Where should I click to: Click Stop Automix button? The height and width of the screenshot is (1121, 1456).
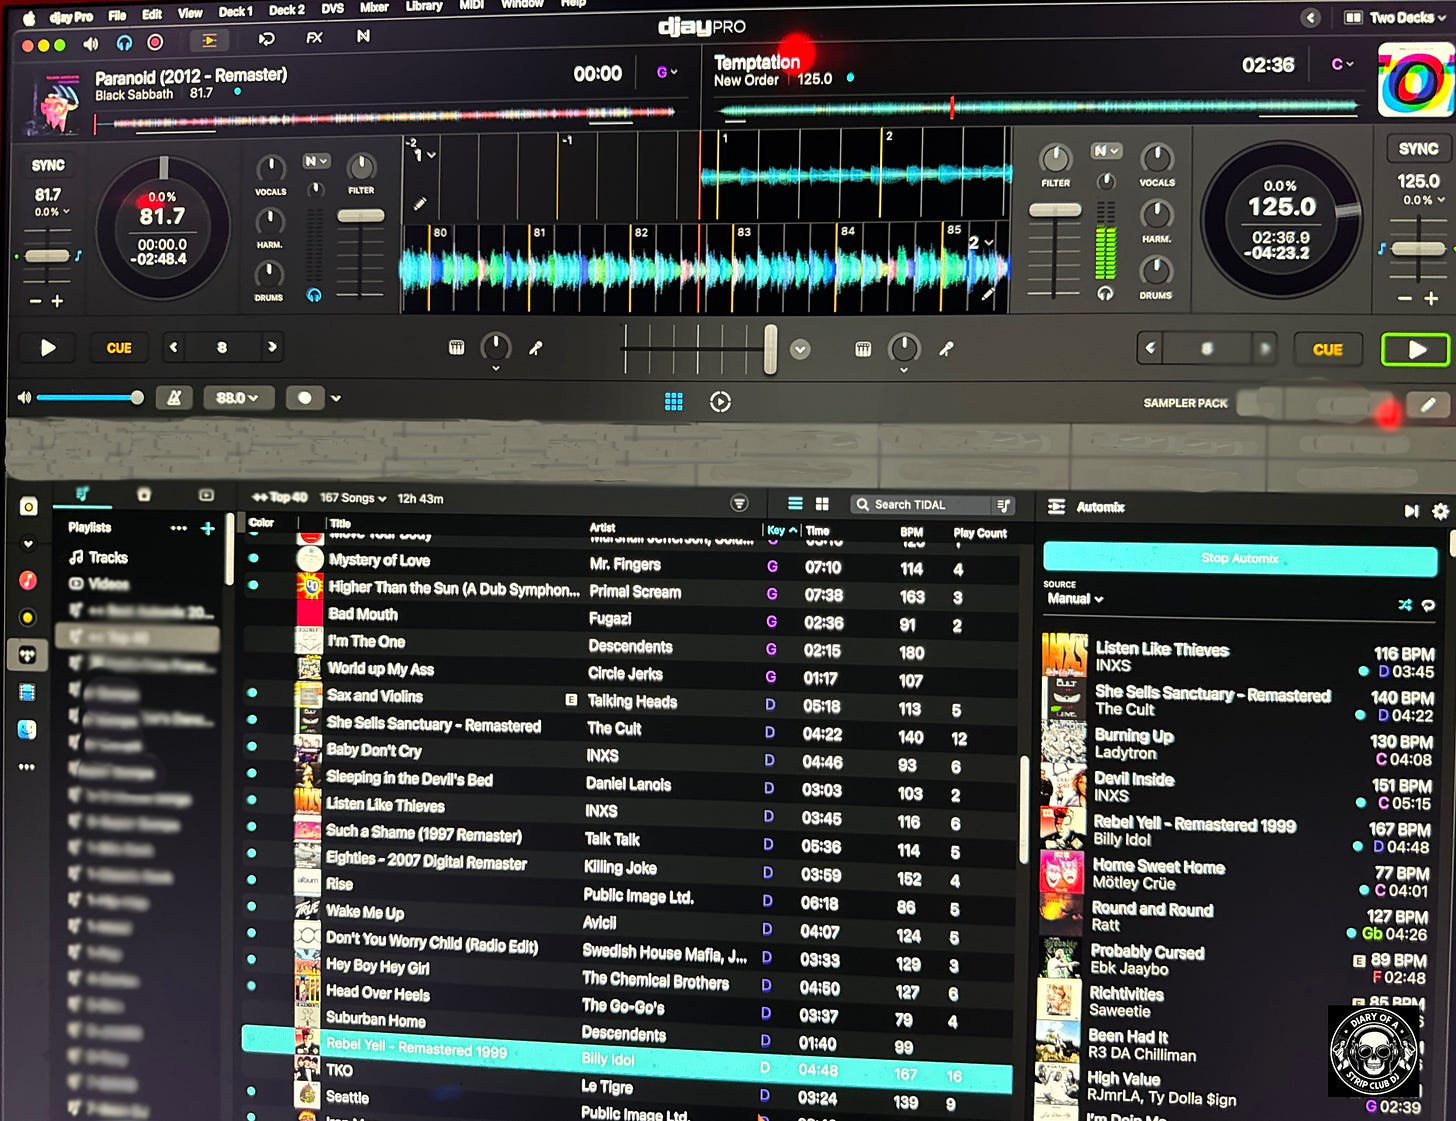1240,558
